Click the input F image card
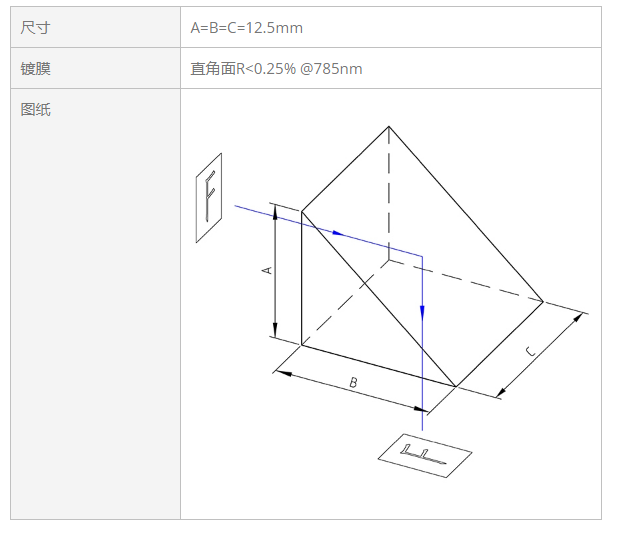 click(x=209, y=198)
